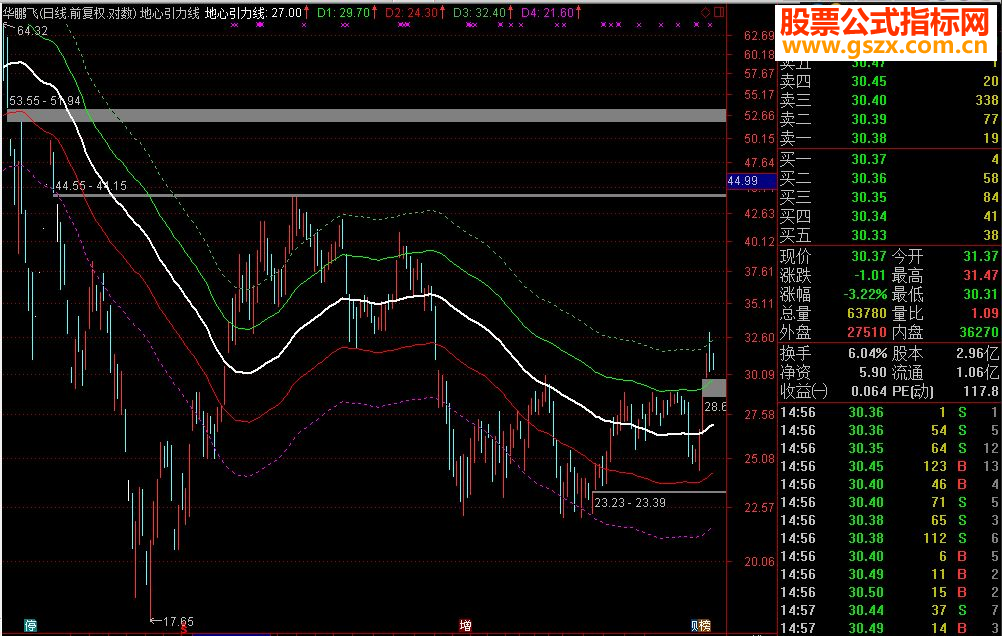Click the 总量 63780 total volume
1002x636 pixels.
click(867, 314)
